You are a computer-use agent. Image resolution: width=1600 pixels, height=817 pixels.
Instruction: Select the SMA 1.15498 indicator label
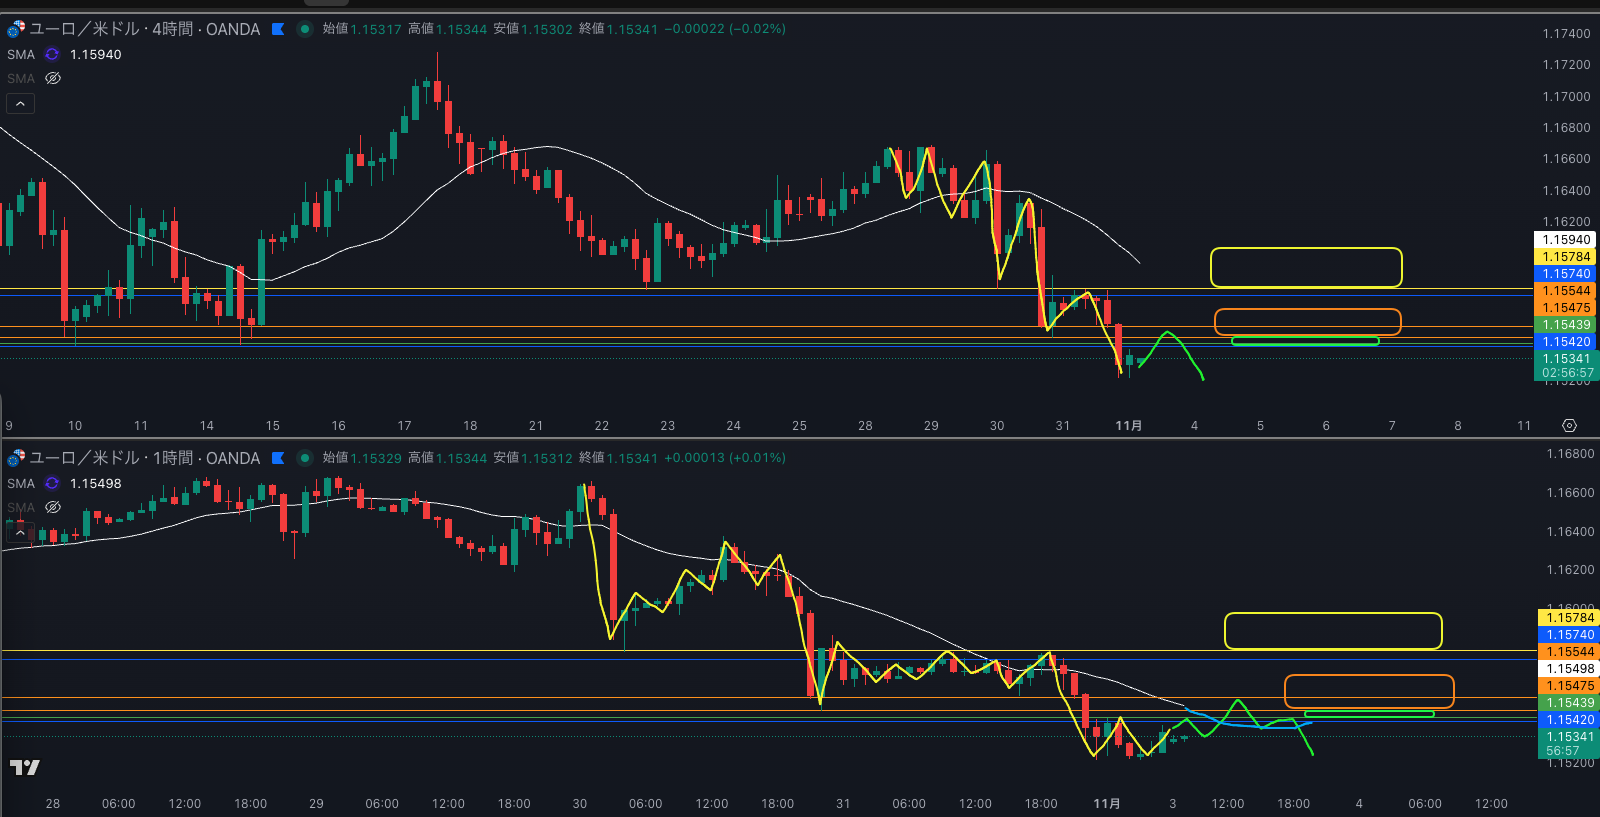[x=21, y=483]
